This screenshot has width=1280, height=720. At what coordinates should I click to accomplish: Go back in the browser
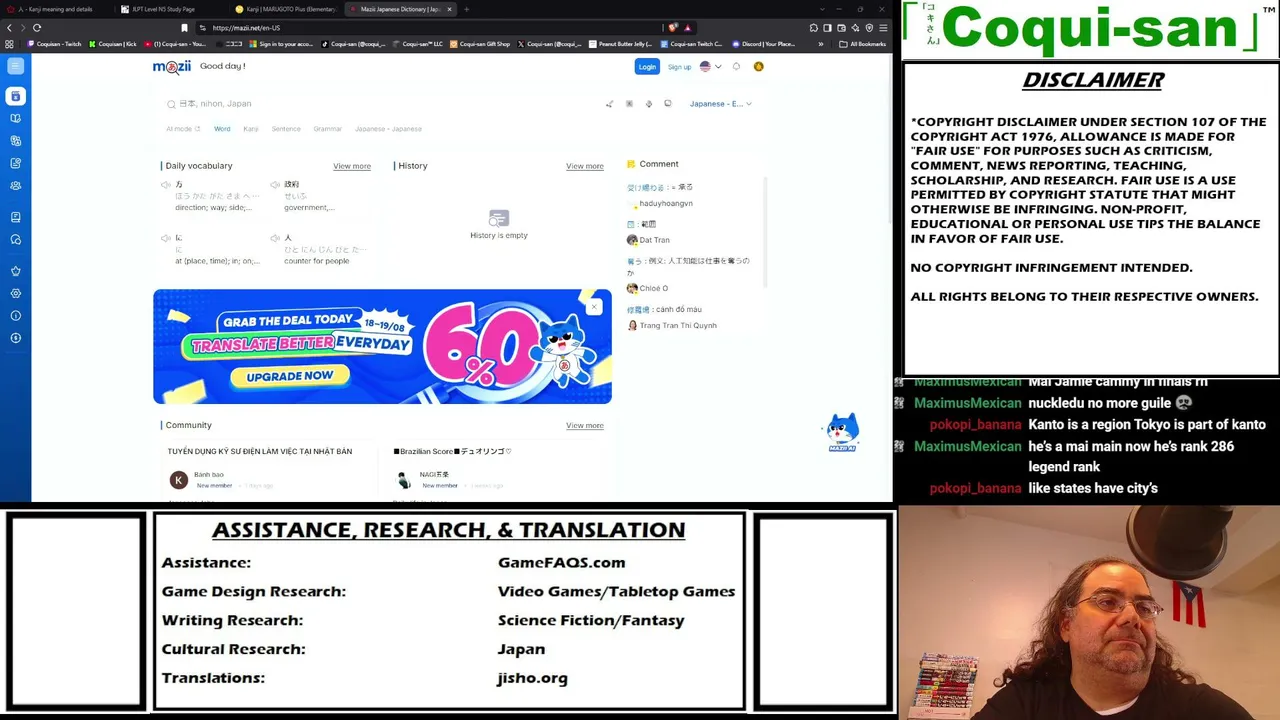pyautogui.click(x=9, y=28)
